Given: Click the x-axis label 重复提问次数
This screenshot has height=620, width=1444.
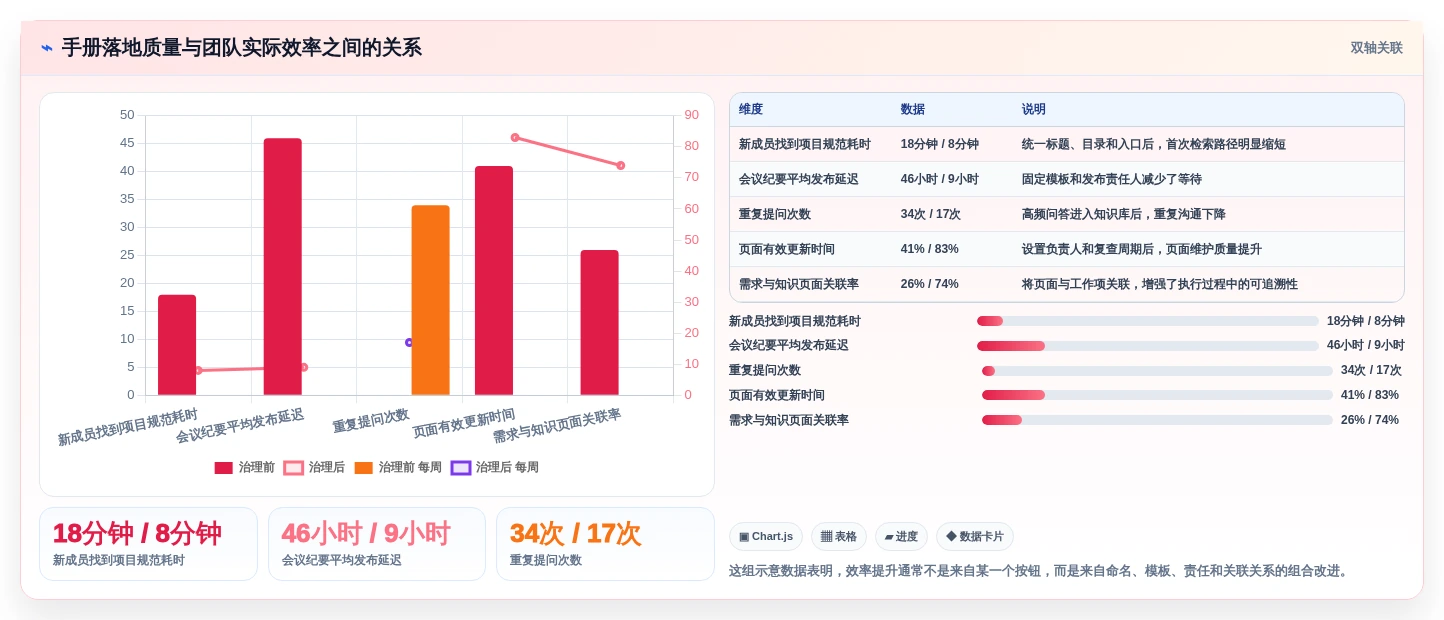Looking at the screenshot, I should tap(371, 421).
